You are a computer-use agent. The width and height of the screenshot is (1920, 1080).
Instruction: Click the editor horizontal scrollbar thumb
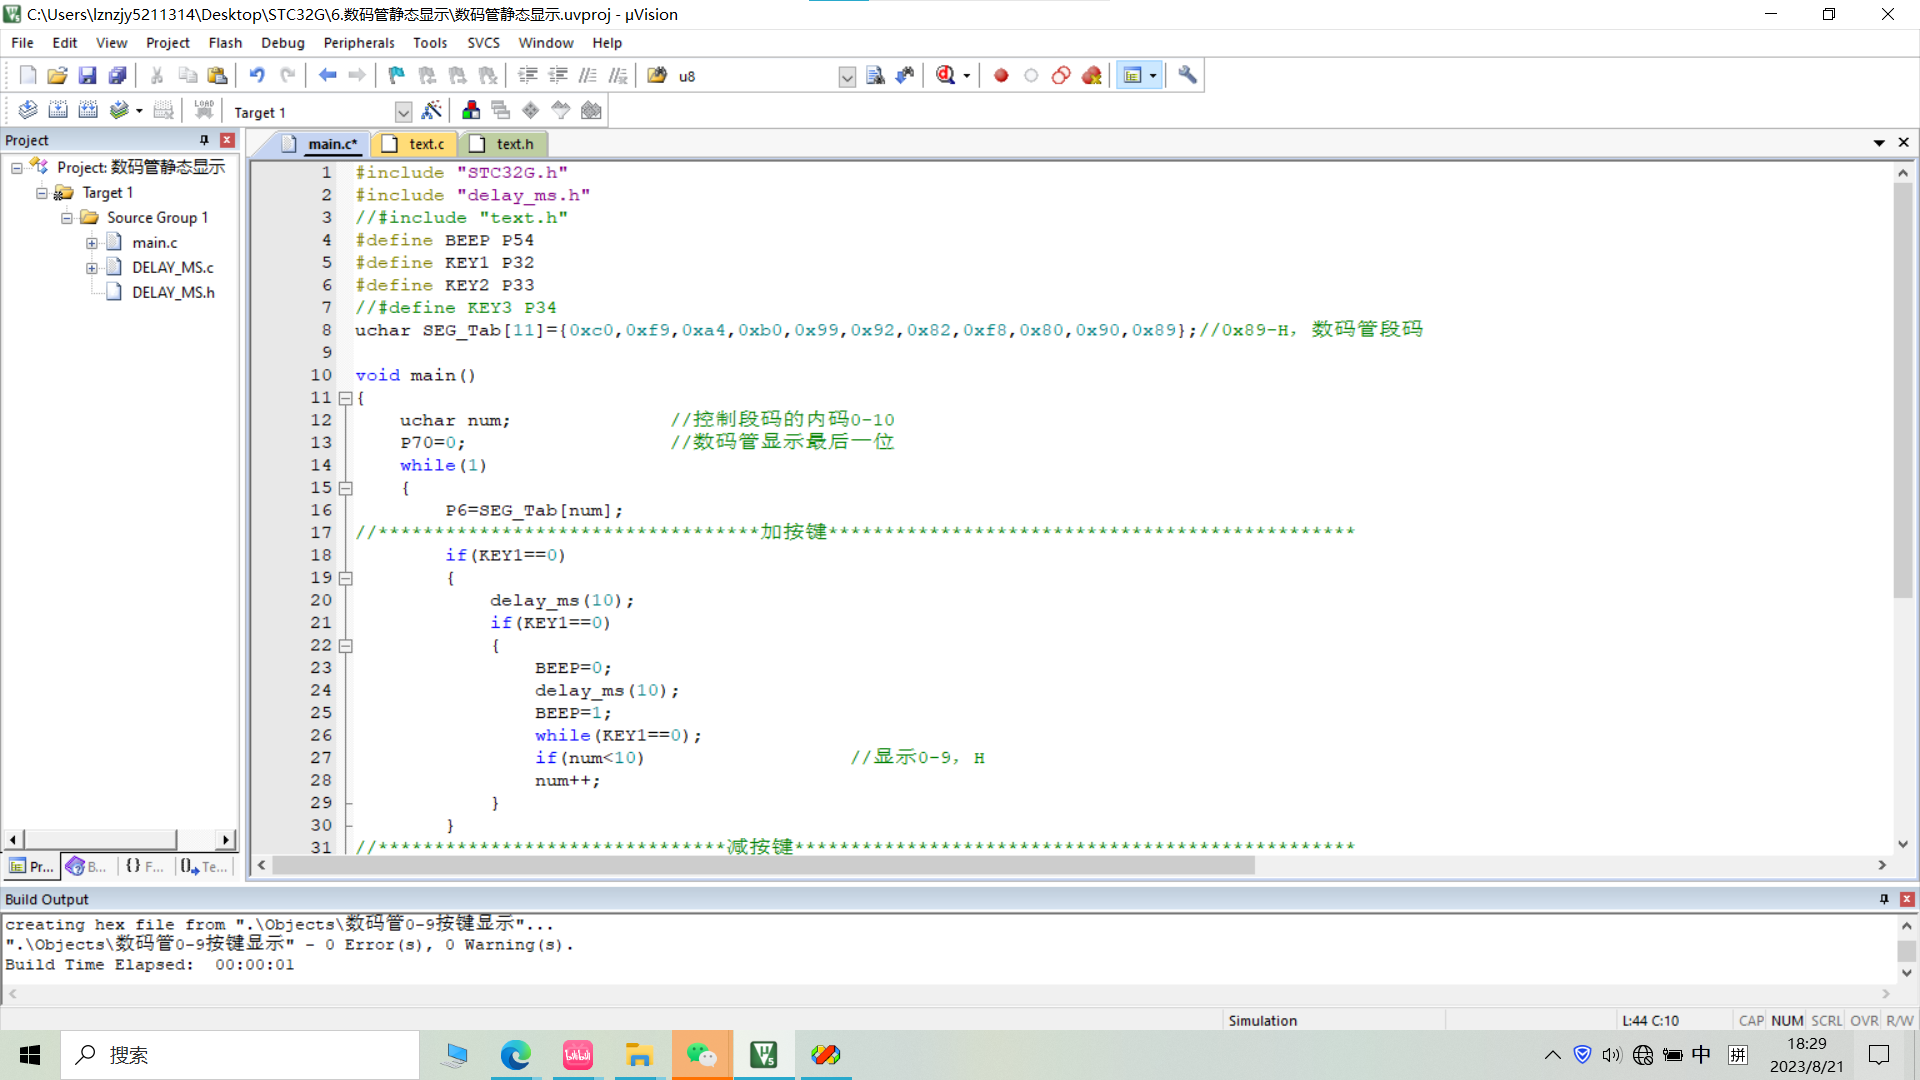point(764,865)
